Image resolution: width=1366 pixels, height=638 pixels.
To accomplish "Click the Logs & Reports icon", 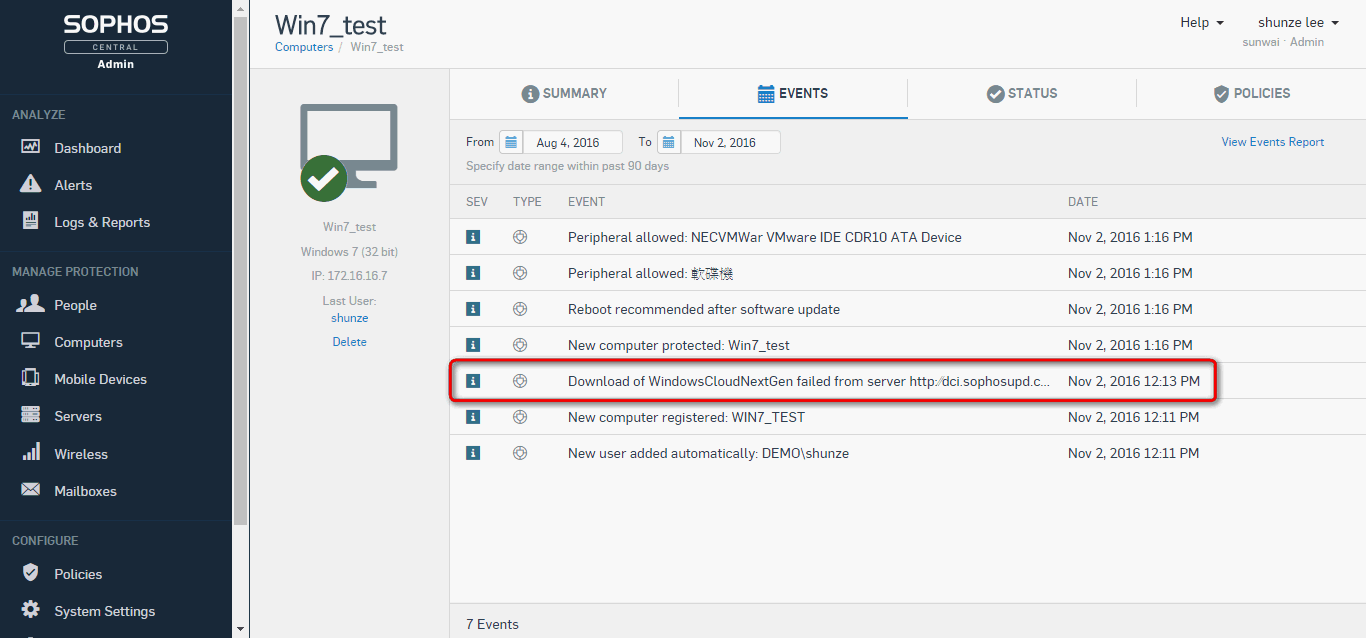I will pyautogui.click(x=31, y=221).
